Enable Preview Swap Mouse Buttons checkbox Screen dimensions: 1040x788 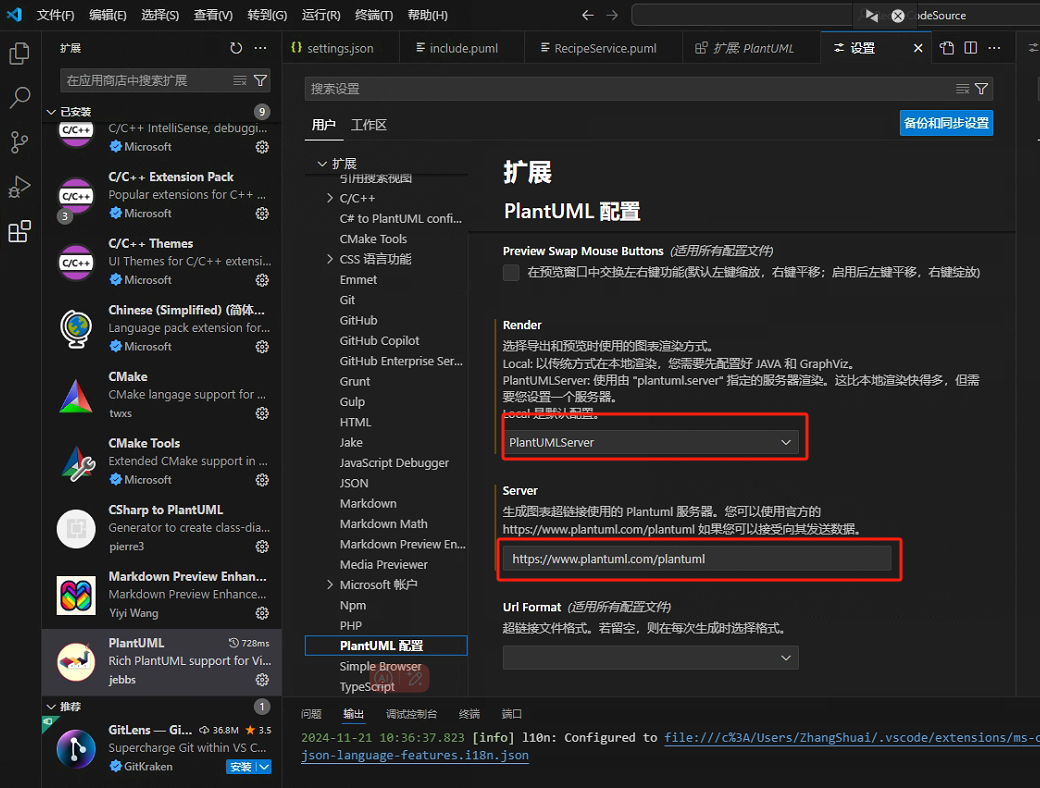pos(511,273)
